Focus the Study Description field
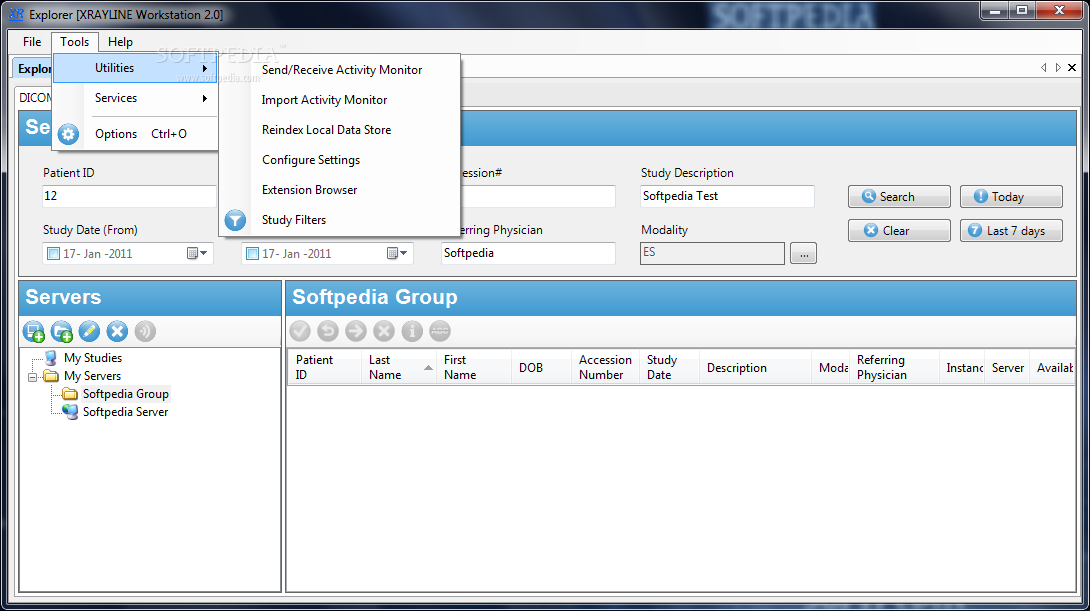Image resolution: width=1090 pixels, height=611 pixels. [727, 196]
